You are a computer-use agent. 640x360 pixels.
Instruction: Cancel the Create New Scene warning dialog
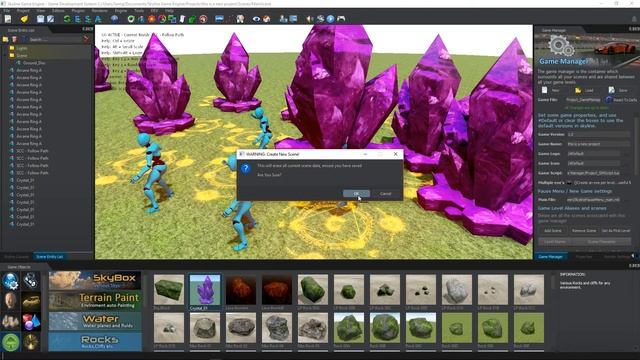coord(385,193)
